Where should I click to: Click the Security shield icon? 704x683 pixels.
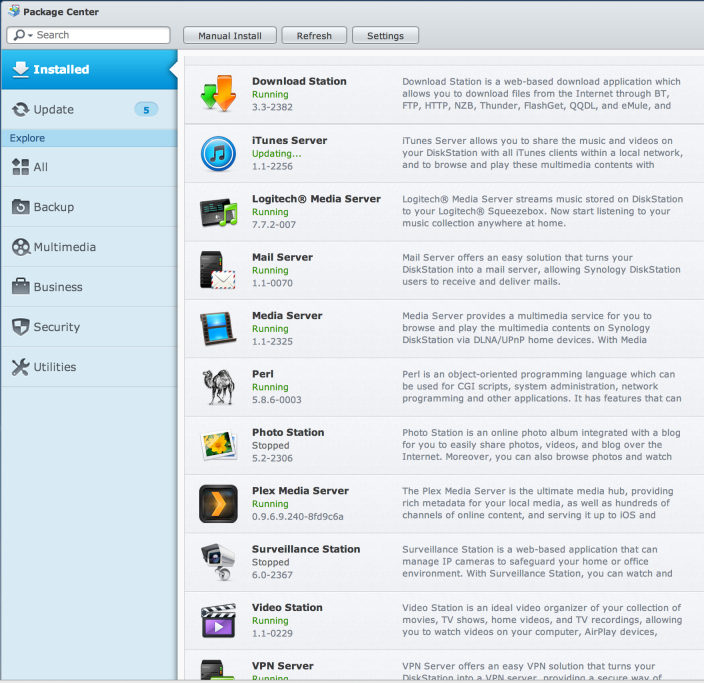click(21, 327)
